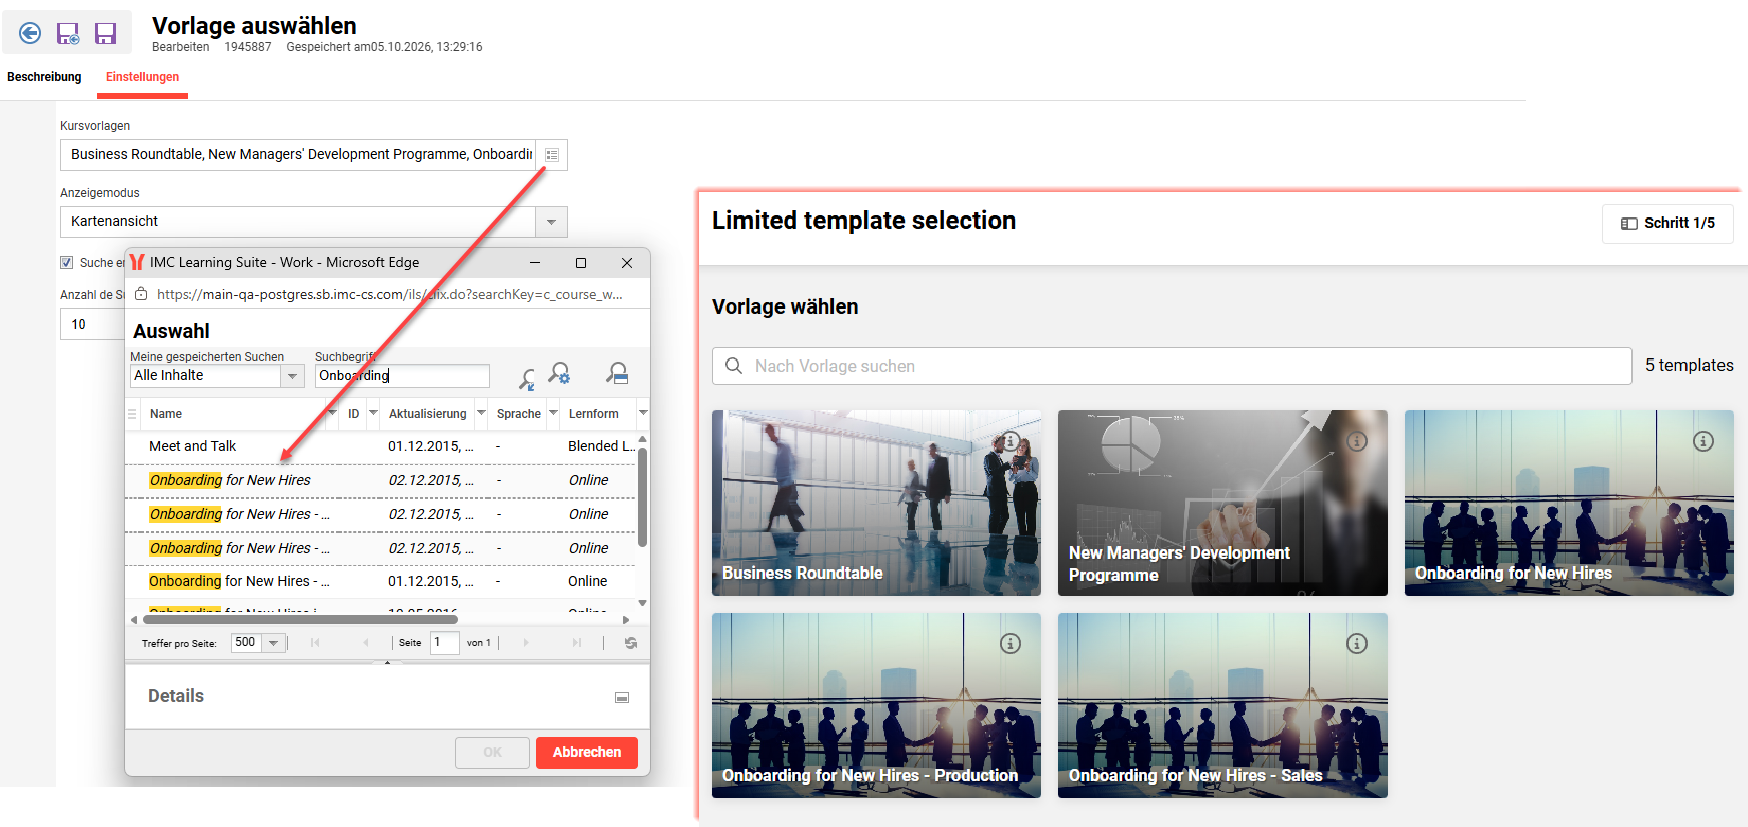Go back using the blue arrow icon
Image resolution: width=1748 pixels, height=827 pixels.
30,33
